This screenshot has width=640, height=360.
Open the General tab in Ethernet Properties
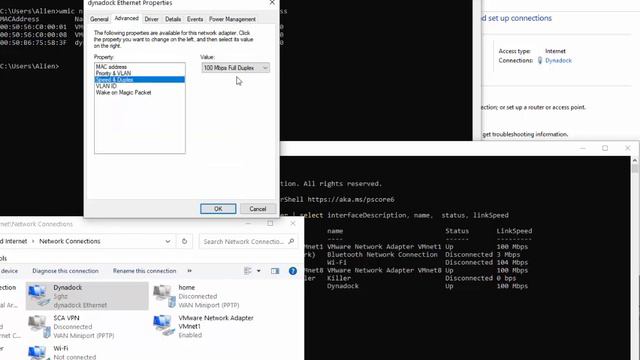pos(99,19)
